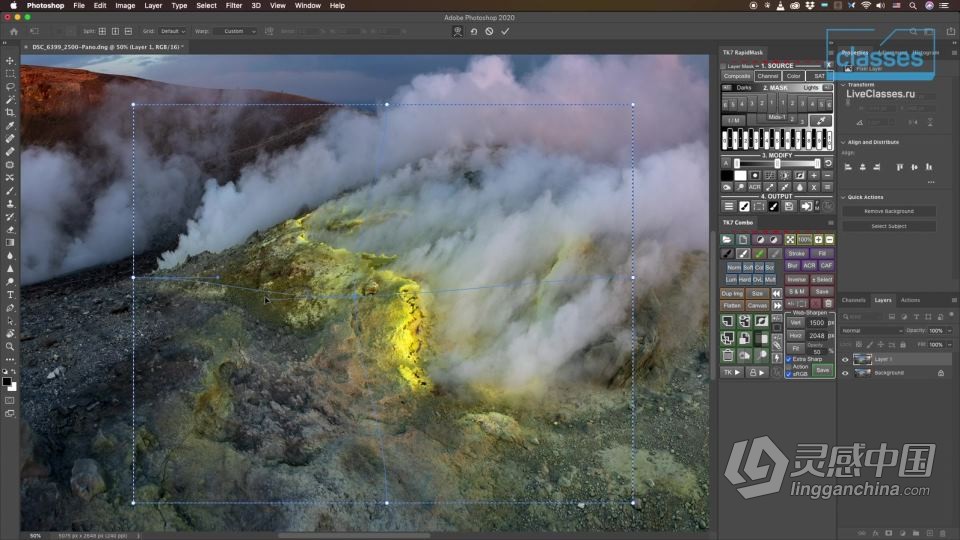Uncheck the sRGB checkbox in Web-Sharpen
The width and height of the screenshot is (960, 540).
point(789,374)
